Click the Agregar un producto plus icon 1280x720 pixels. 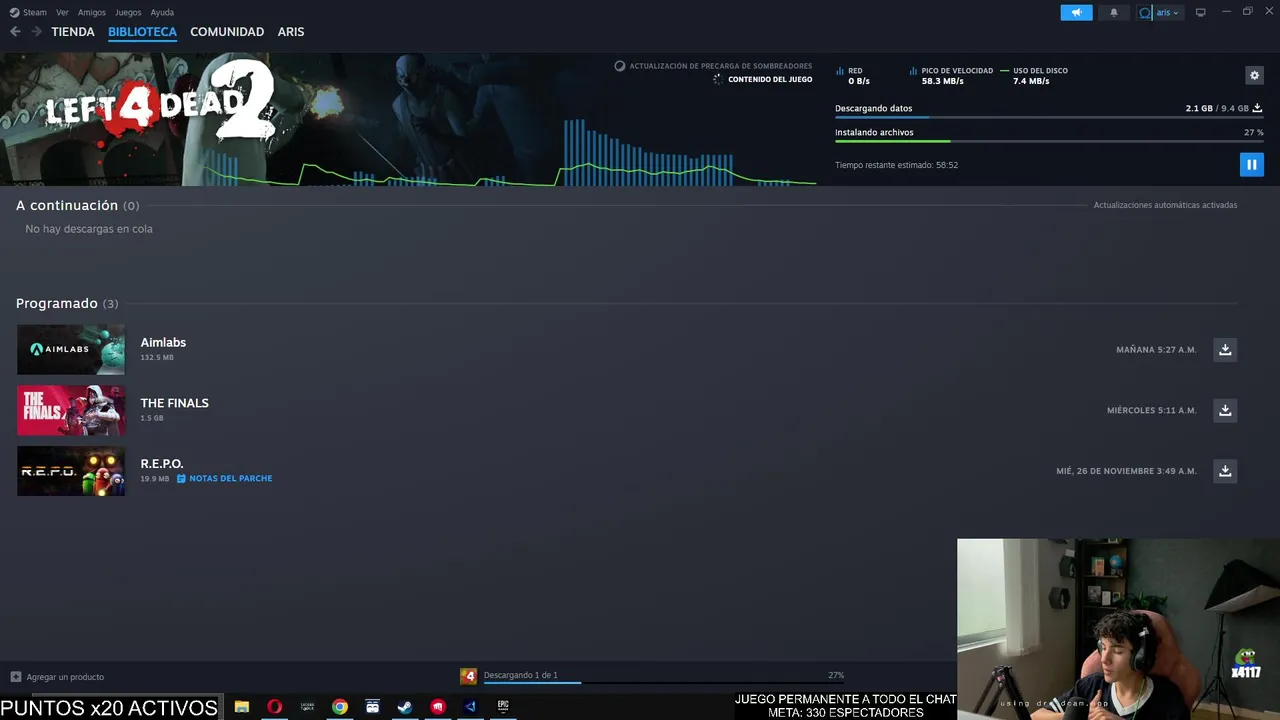15,677
